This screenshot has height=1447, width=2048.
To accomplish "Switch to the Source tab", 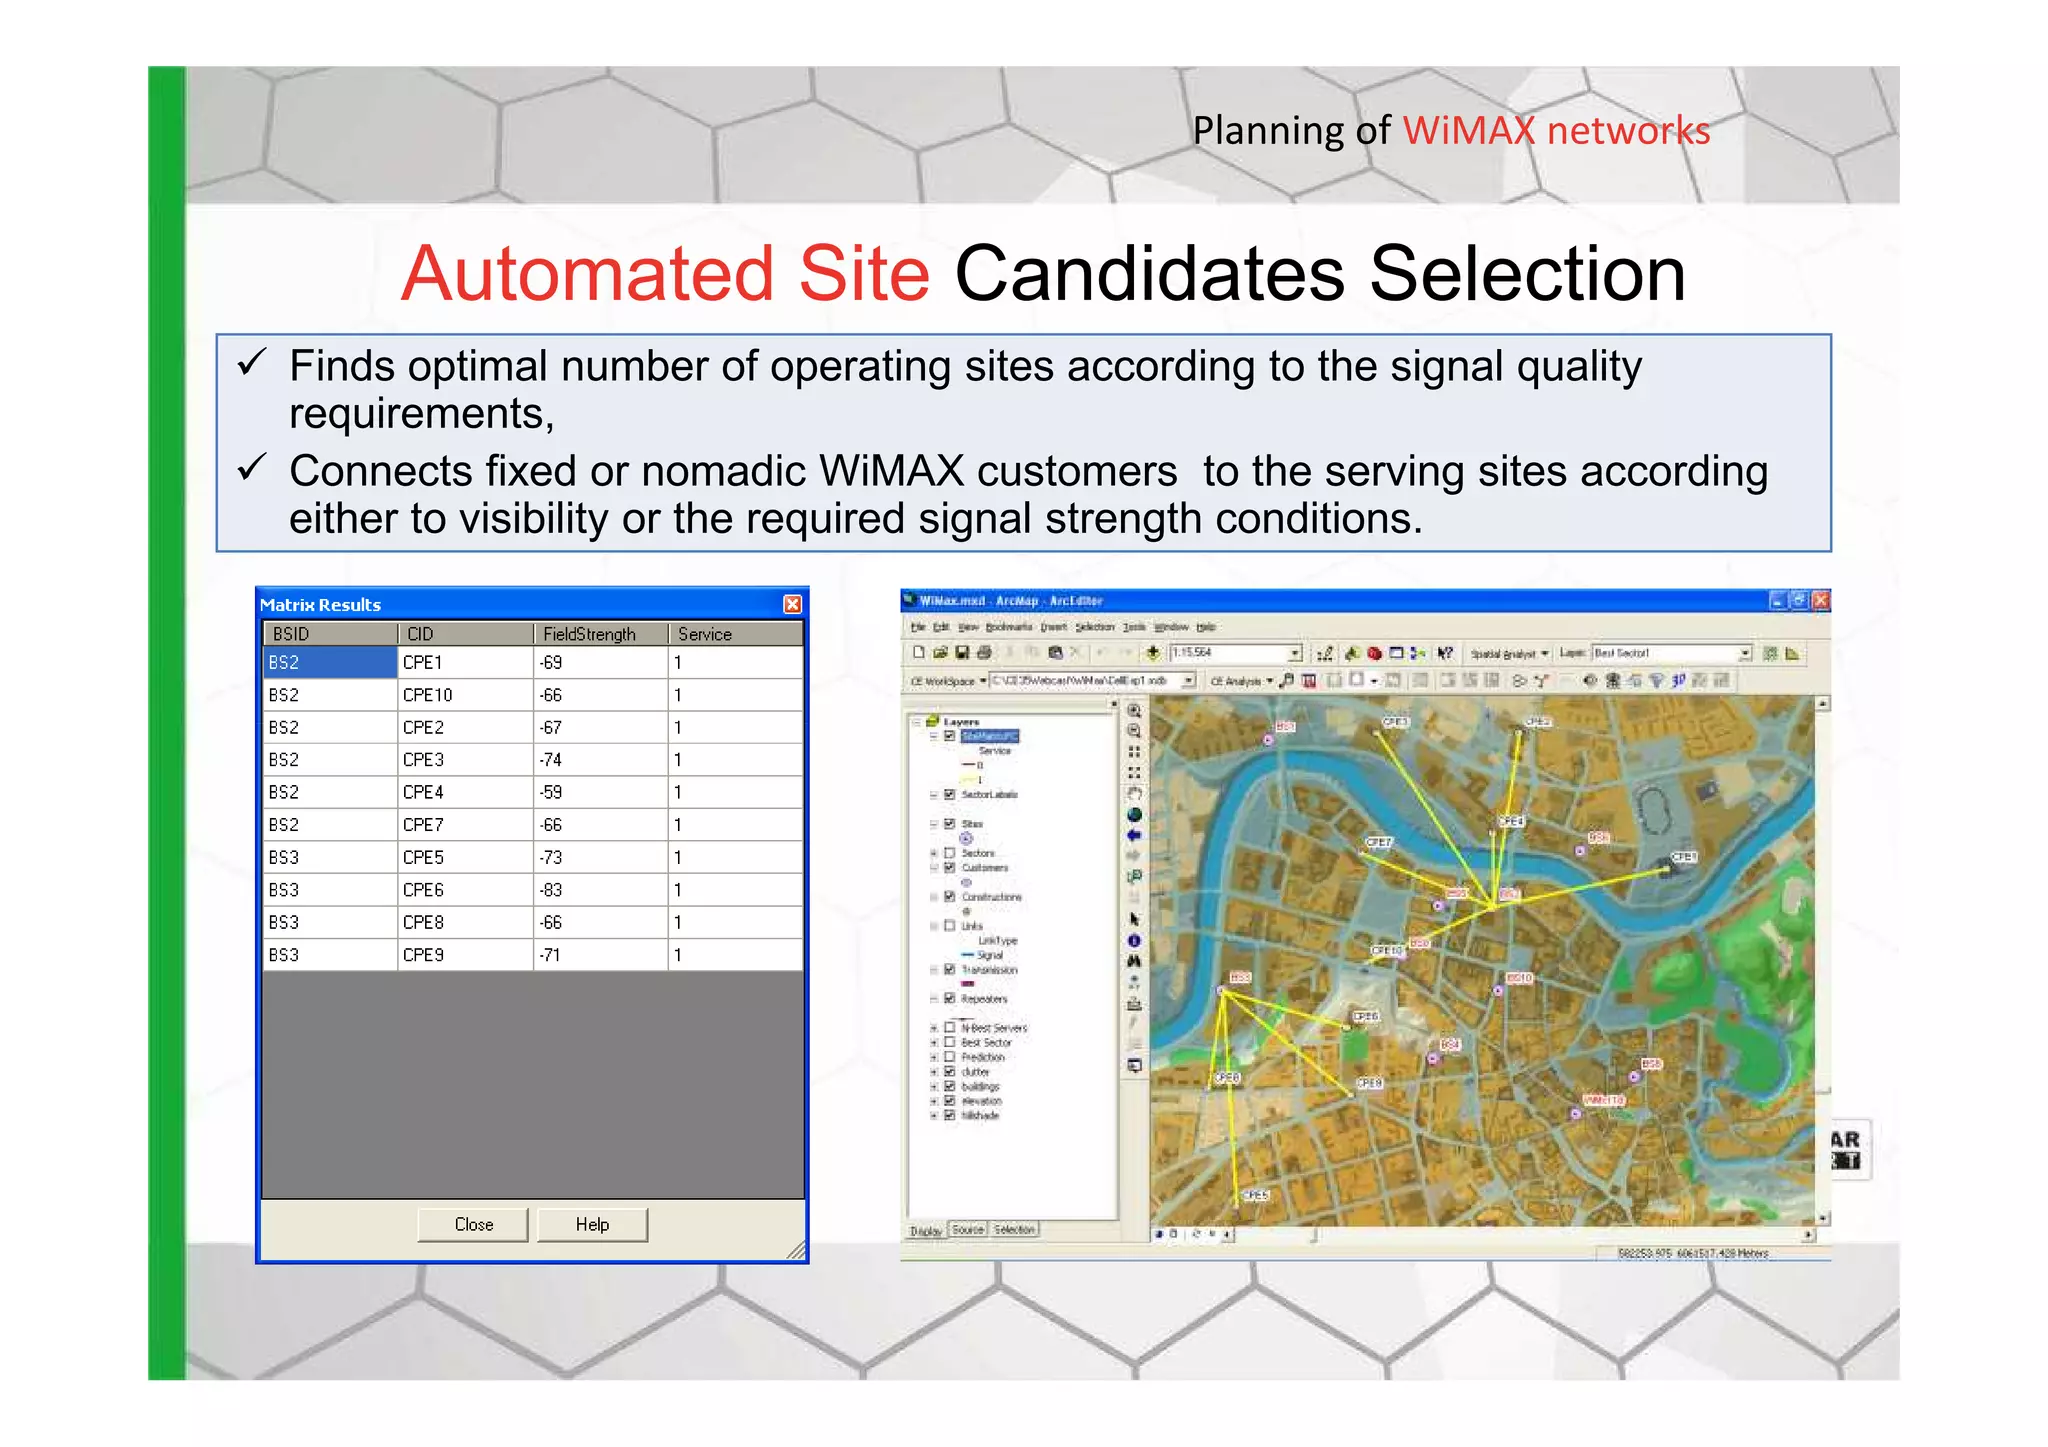I will coord(968,1230).
